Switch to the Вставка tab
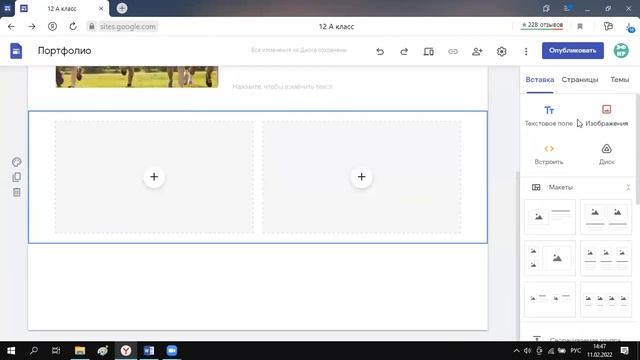 540,80
